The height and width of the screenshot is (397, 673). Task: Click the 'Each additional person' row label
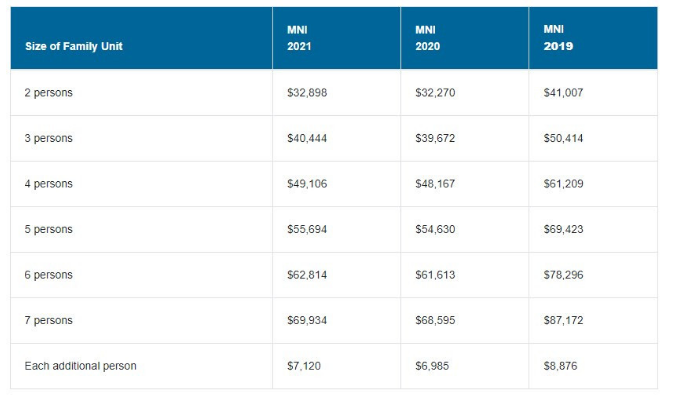tap(81, 366)
